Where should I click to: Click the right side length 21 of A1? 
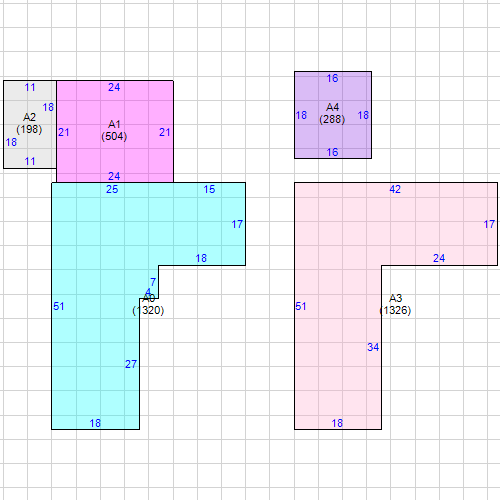pos(165,132)
